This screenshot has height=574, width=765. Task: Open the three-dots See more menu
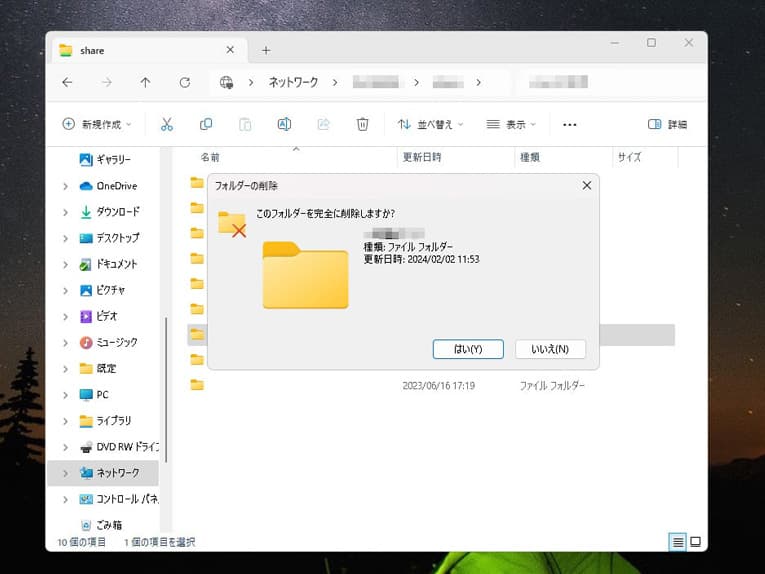pyautogui.click(x=570, y=125)
